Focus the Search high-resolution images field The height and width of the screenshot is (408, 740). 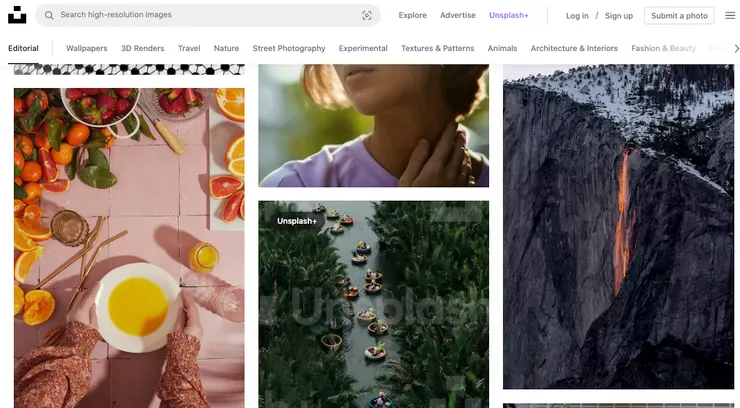pyautogui.click(x=208, y=15)
